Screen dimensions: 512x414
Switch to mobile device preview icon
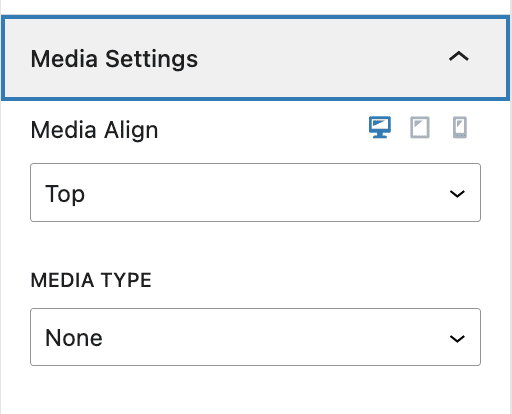460,127
